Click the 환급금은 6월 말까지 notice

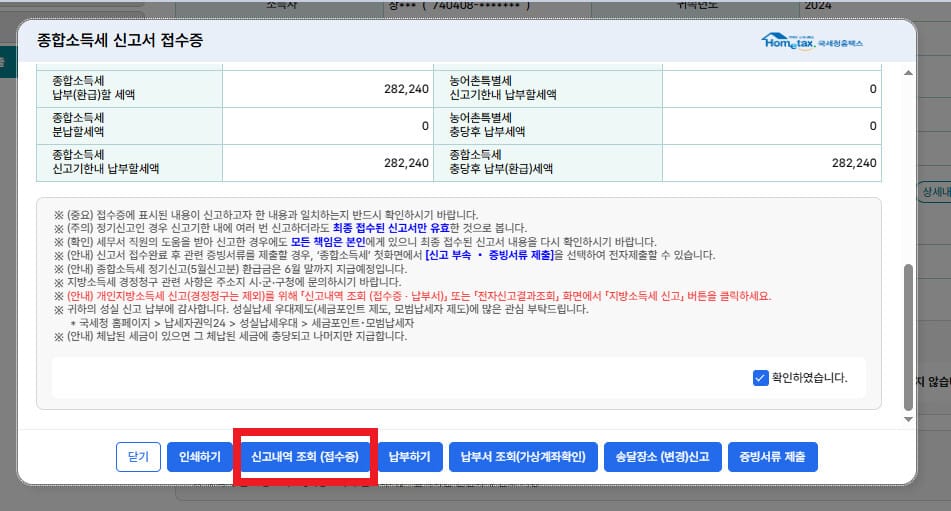(x=230, y=269)
